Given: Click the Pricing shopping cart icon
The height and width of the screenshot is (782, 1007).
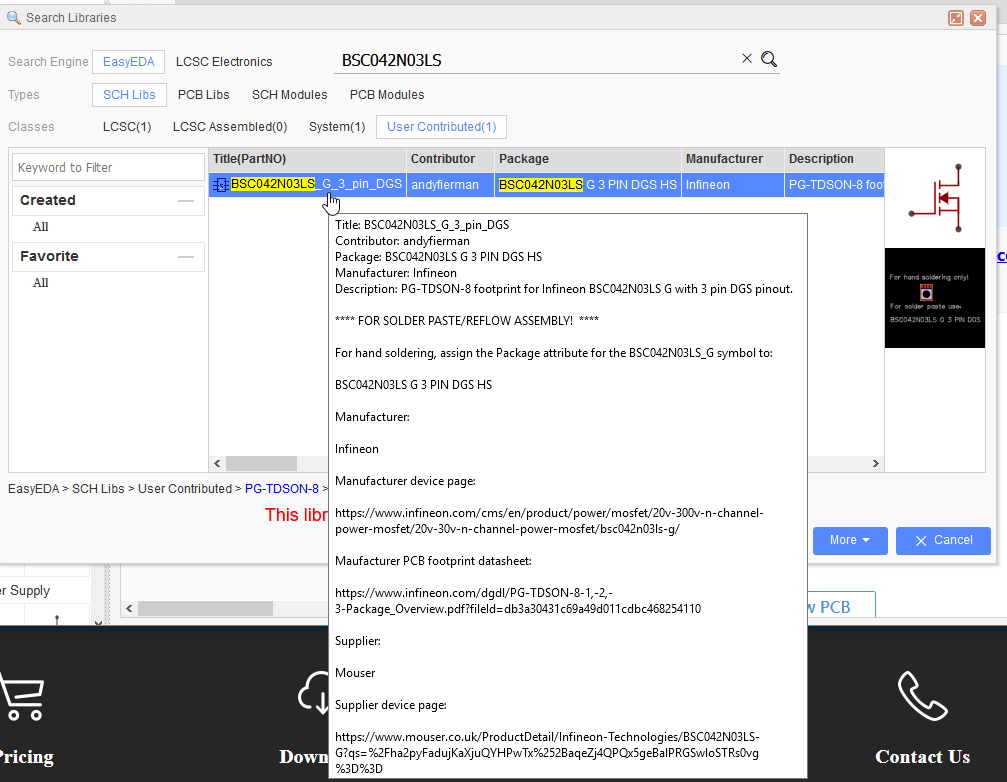Looking at the screenshot, I should click(22, 696).
